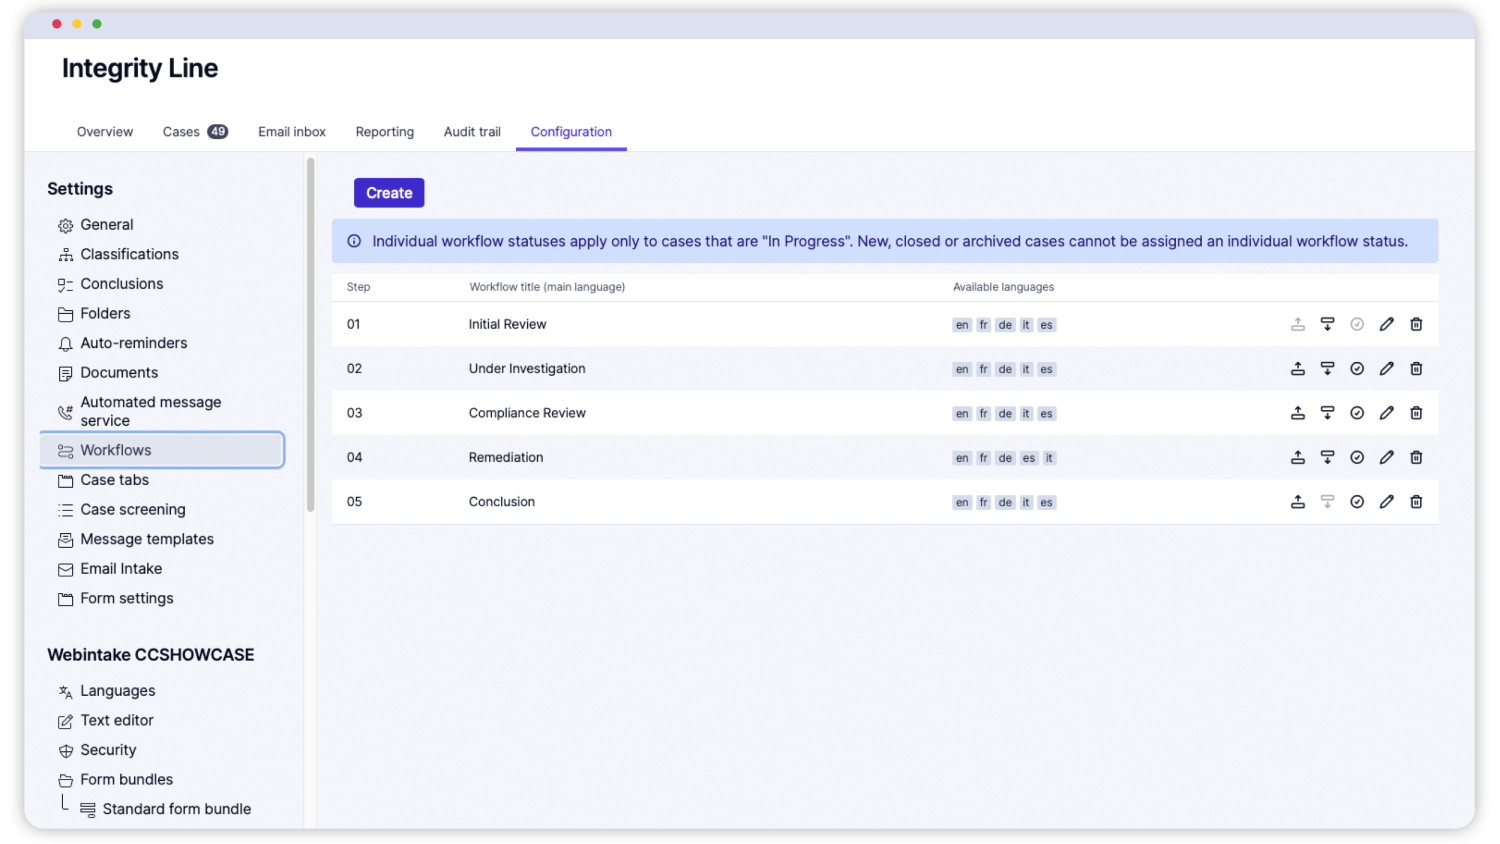1500x844 pixels.
Task: Go to Form settings
Action: (127, 598)
